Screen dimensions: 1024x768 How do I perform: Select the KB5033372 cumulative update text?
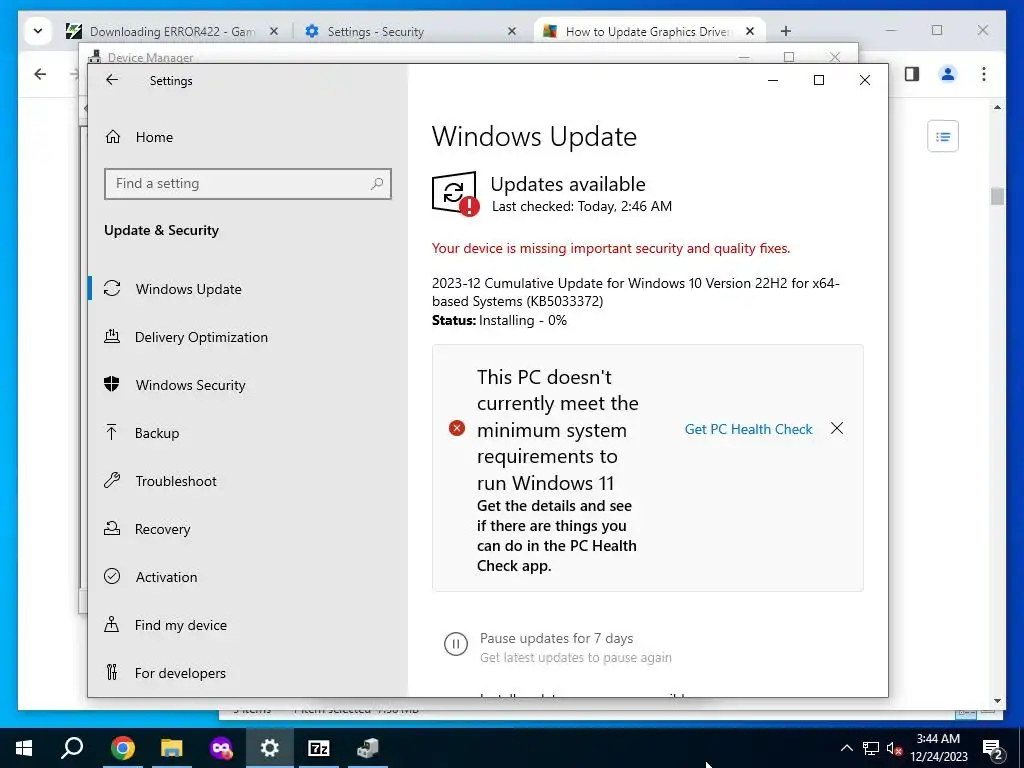[635, 292]
